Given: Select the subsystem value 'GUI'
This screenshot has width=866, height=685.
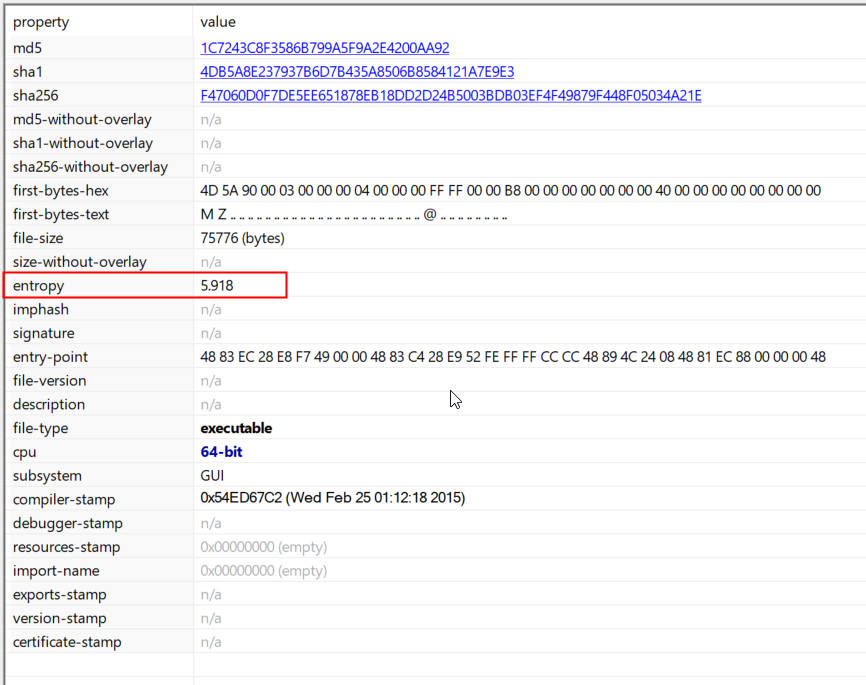Looking at the screenshot, I should 212,476.
